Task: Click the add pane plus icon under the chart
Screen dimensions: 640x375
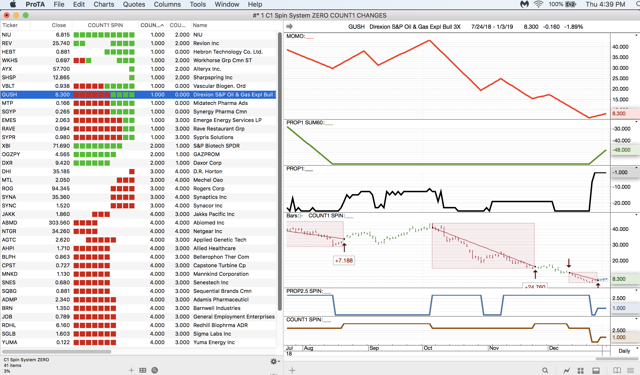Action: [292, 370]
